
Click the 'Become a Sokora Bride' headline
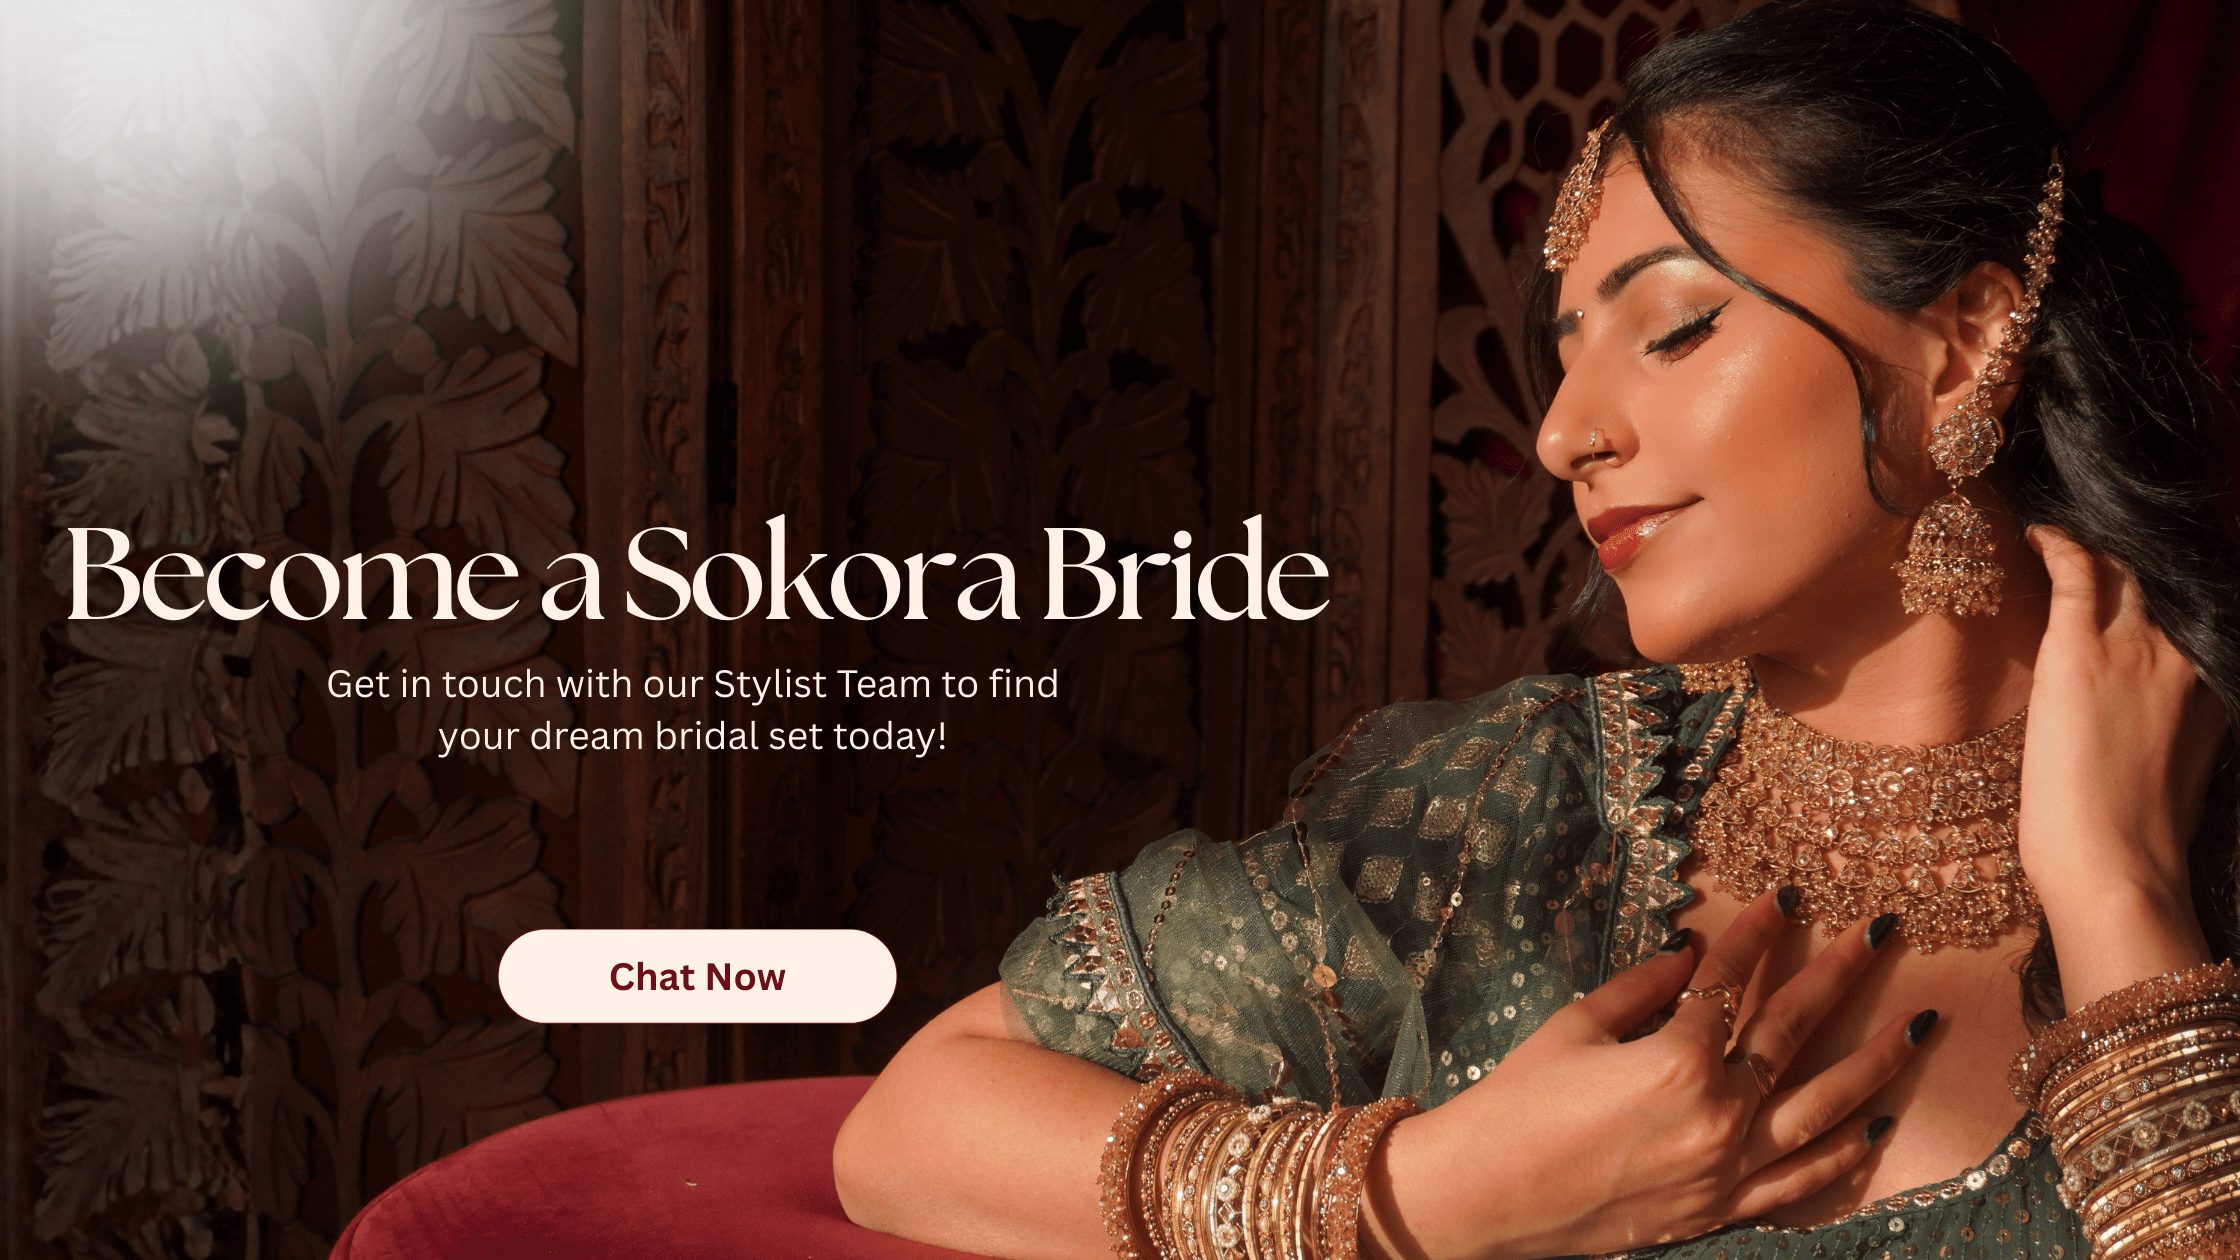coord(698,573)
